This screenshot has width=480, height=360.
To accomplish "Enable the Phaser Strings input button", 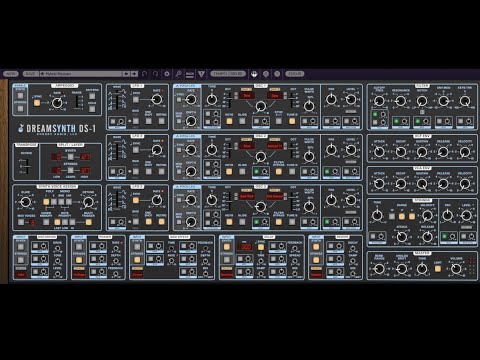I will coord(79,260).
